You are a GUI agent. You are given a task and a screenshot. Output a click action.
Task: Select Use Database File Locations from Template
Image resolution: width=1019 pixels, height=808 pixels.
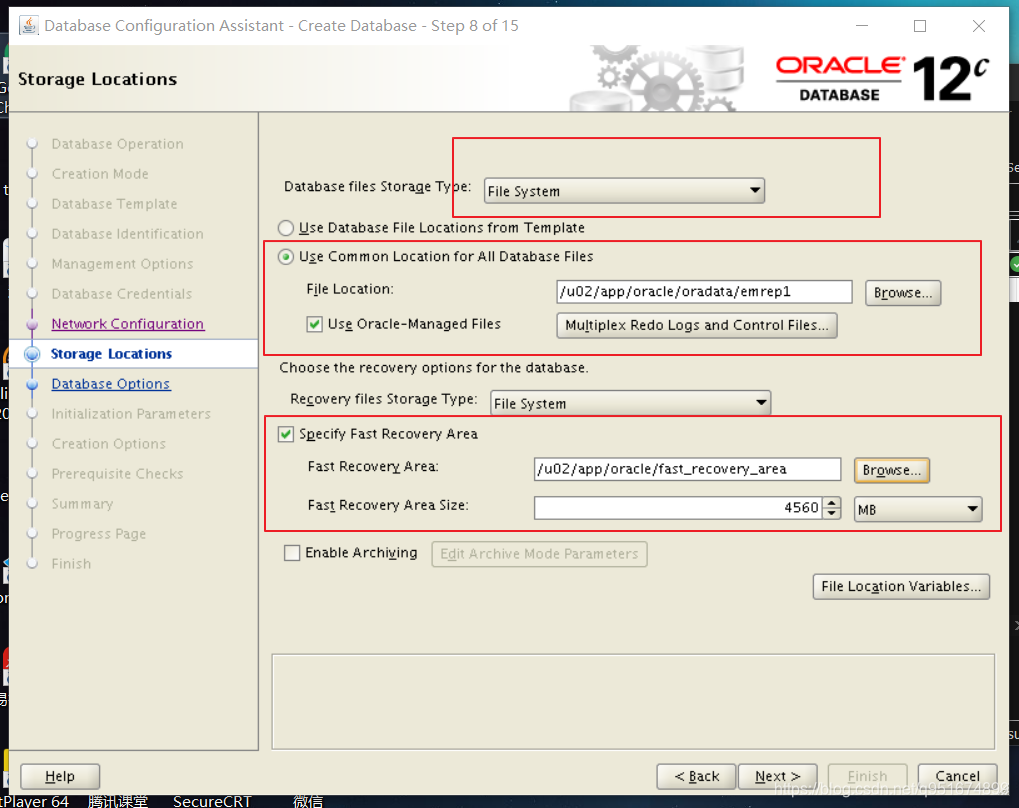(x=285, y=228)
